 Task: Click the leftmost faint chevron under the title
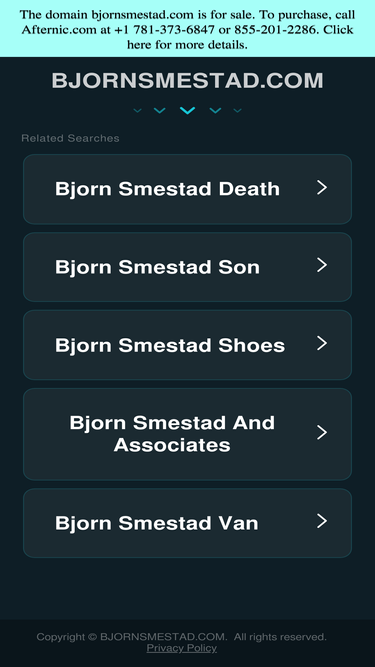(137, 111)
